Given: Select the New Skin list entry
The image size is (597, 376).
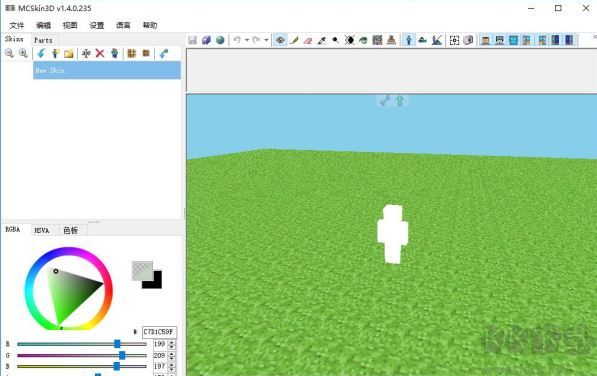Looking at the screenshot, I should tap(107, 70).
